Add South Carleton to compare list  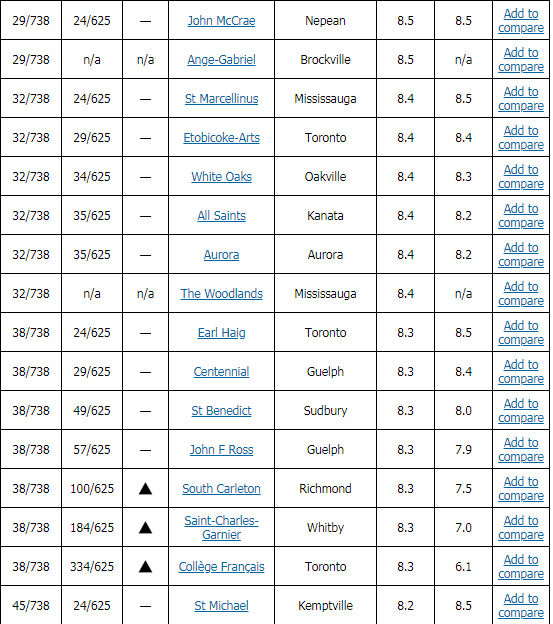pos(521,489)
